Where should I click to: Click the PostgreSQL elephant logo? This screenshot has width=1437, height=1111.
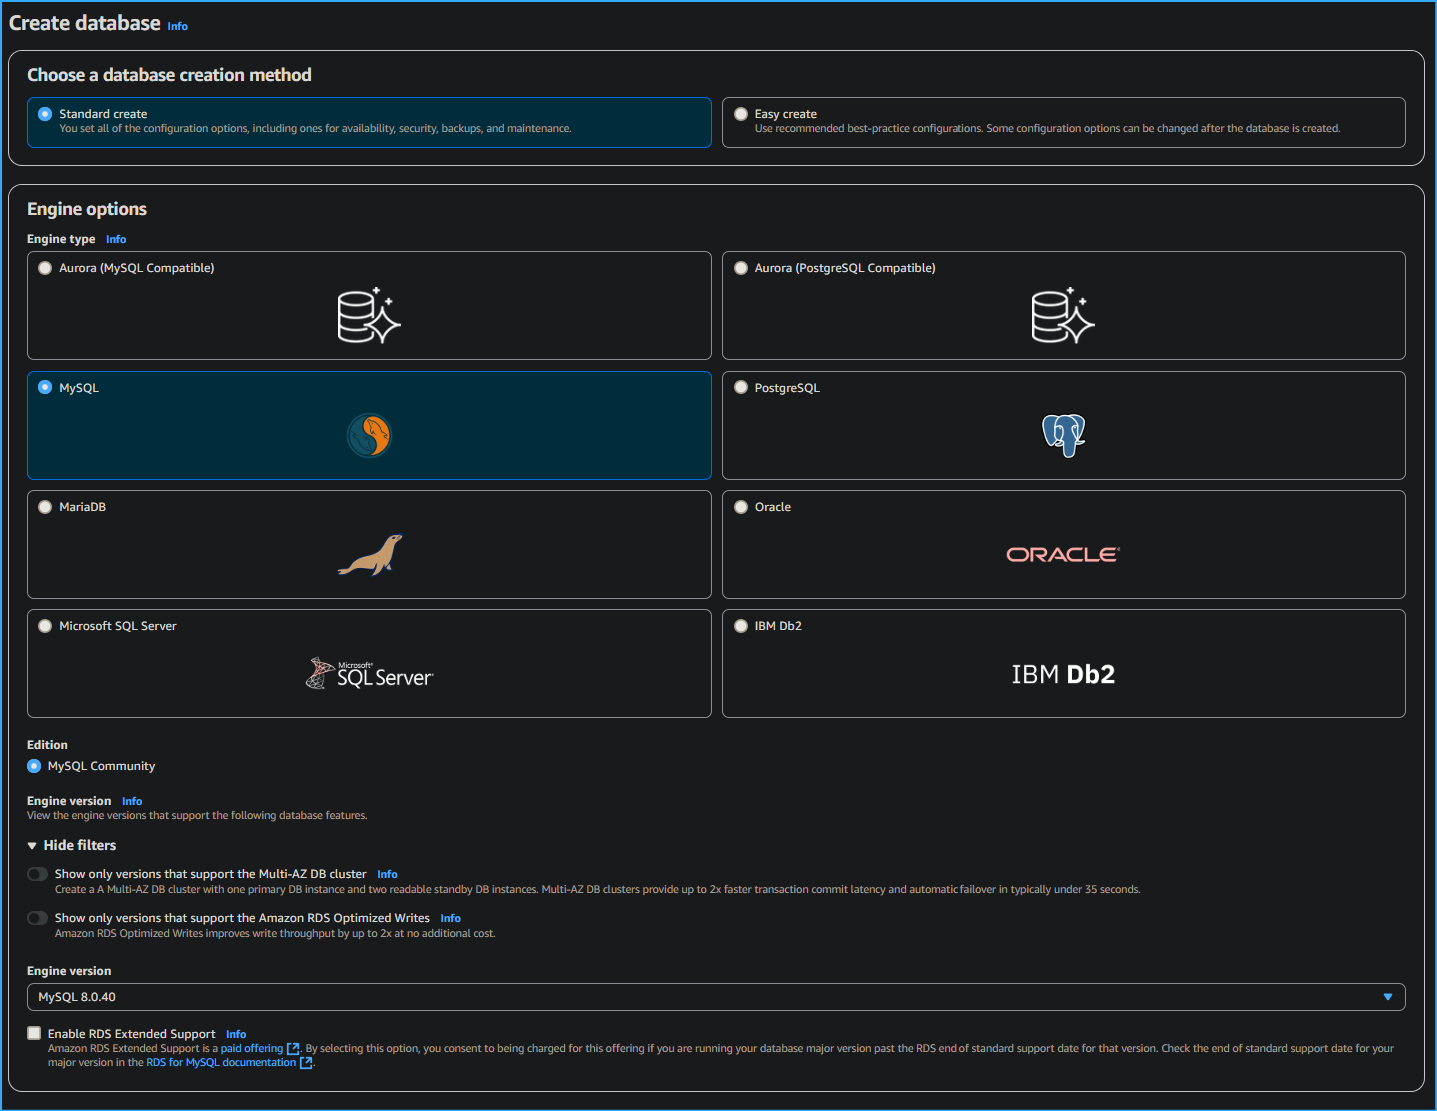(1063, 435)
